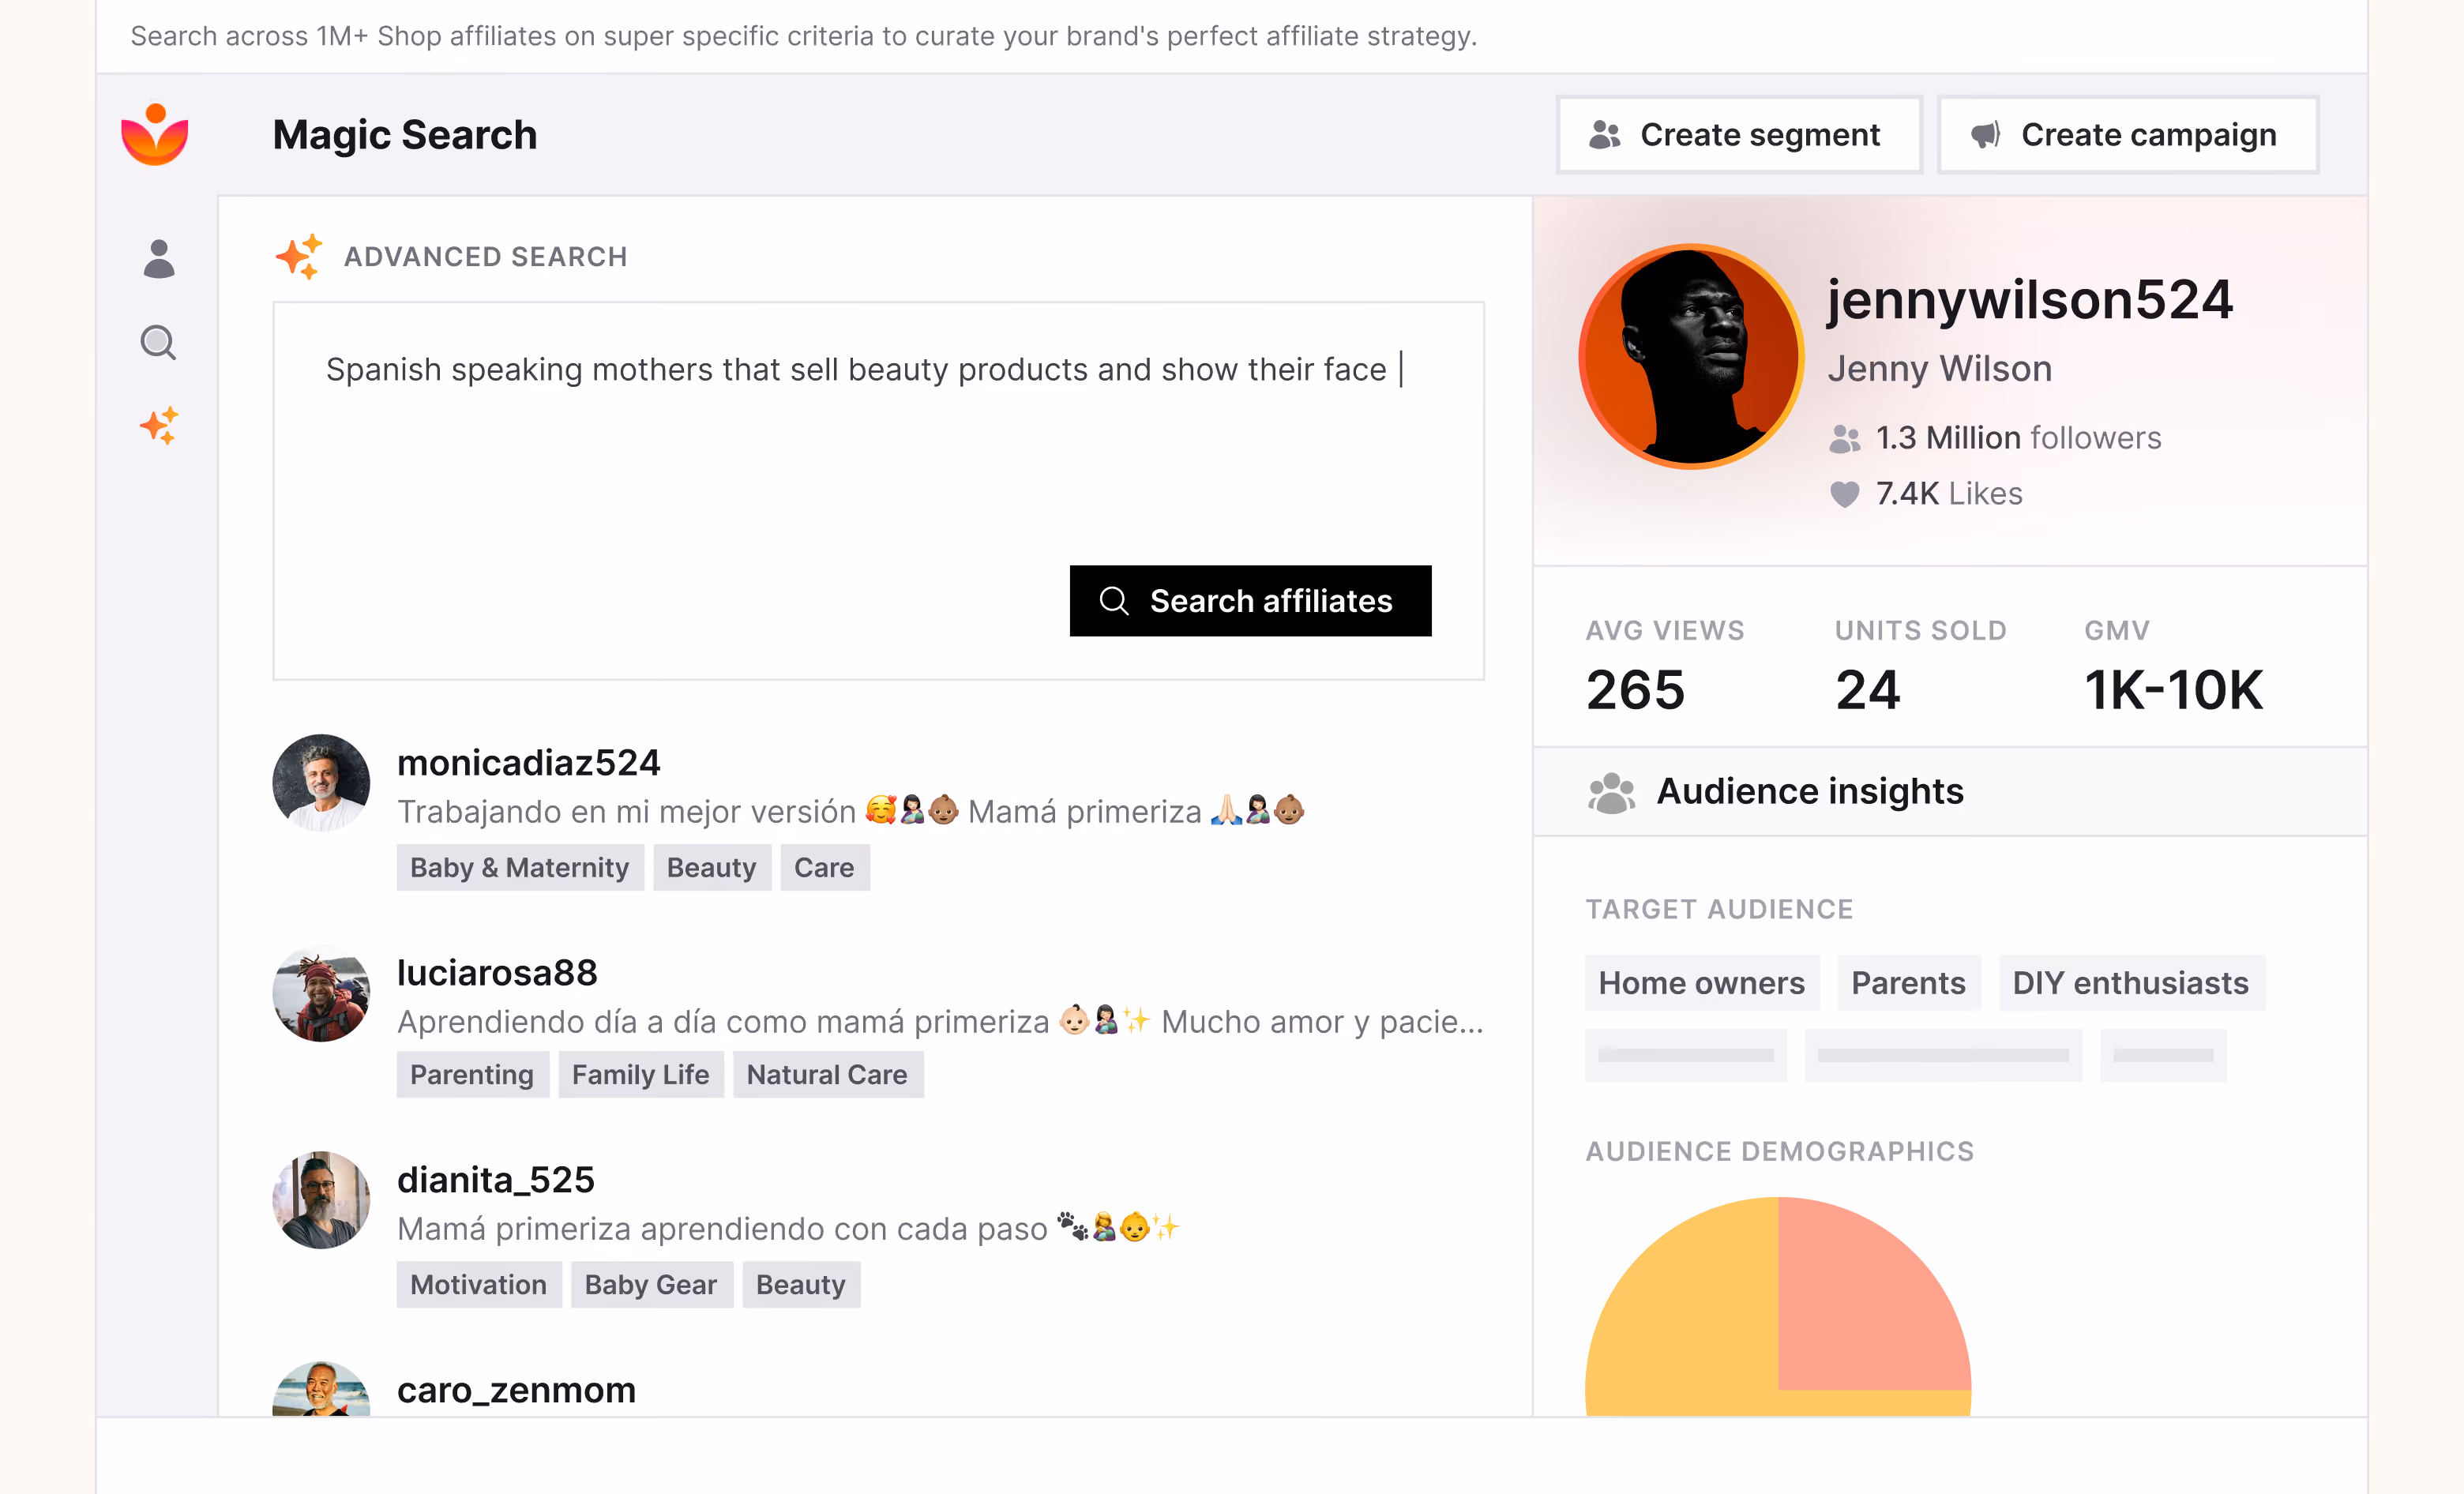Open the dianita_525 affiliate result

coord(878,1229)
